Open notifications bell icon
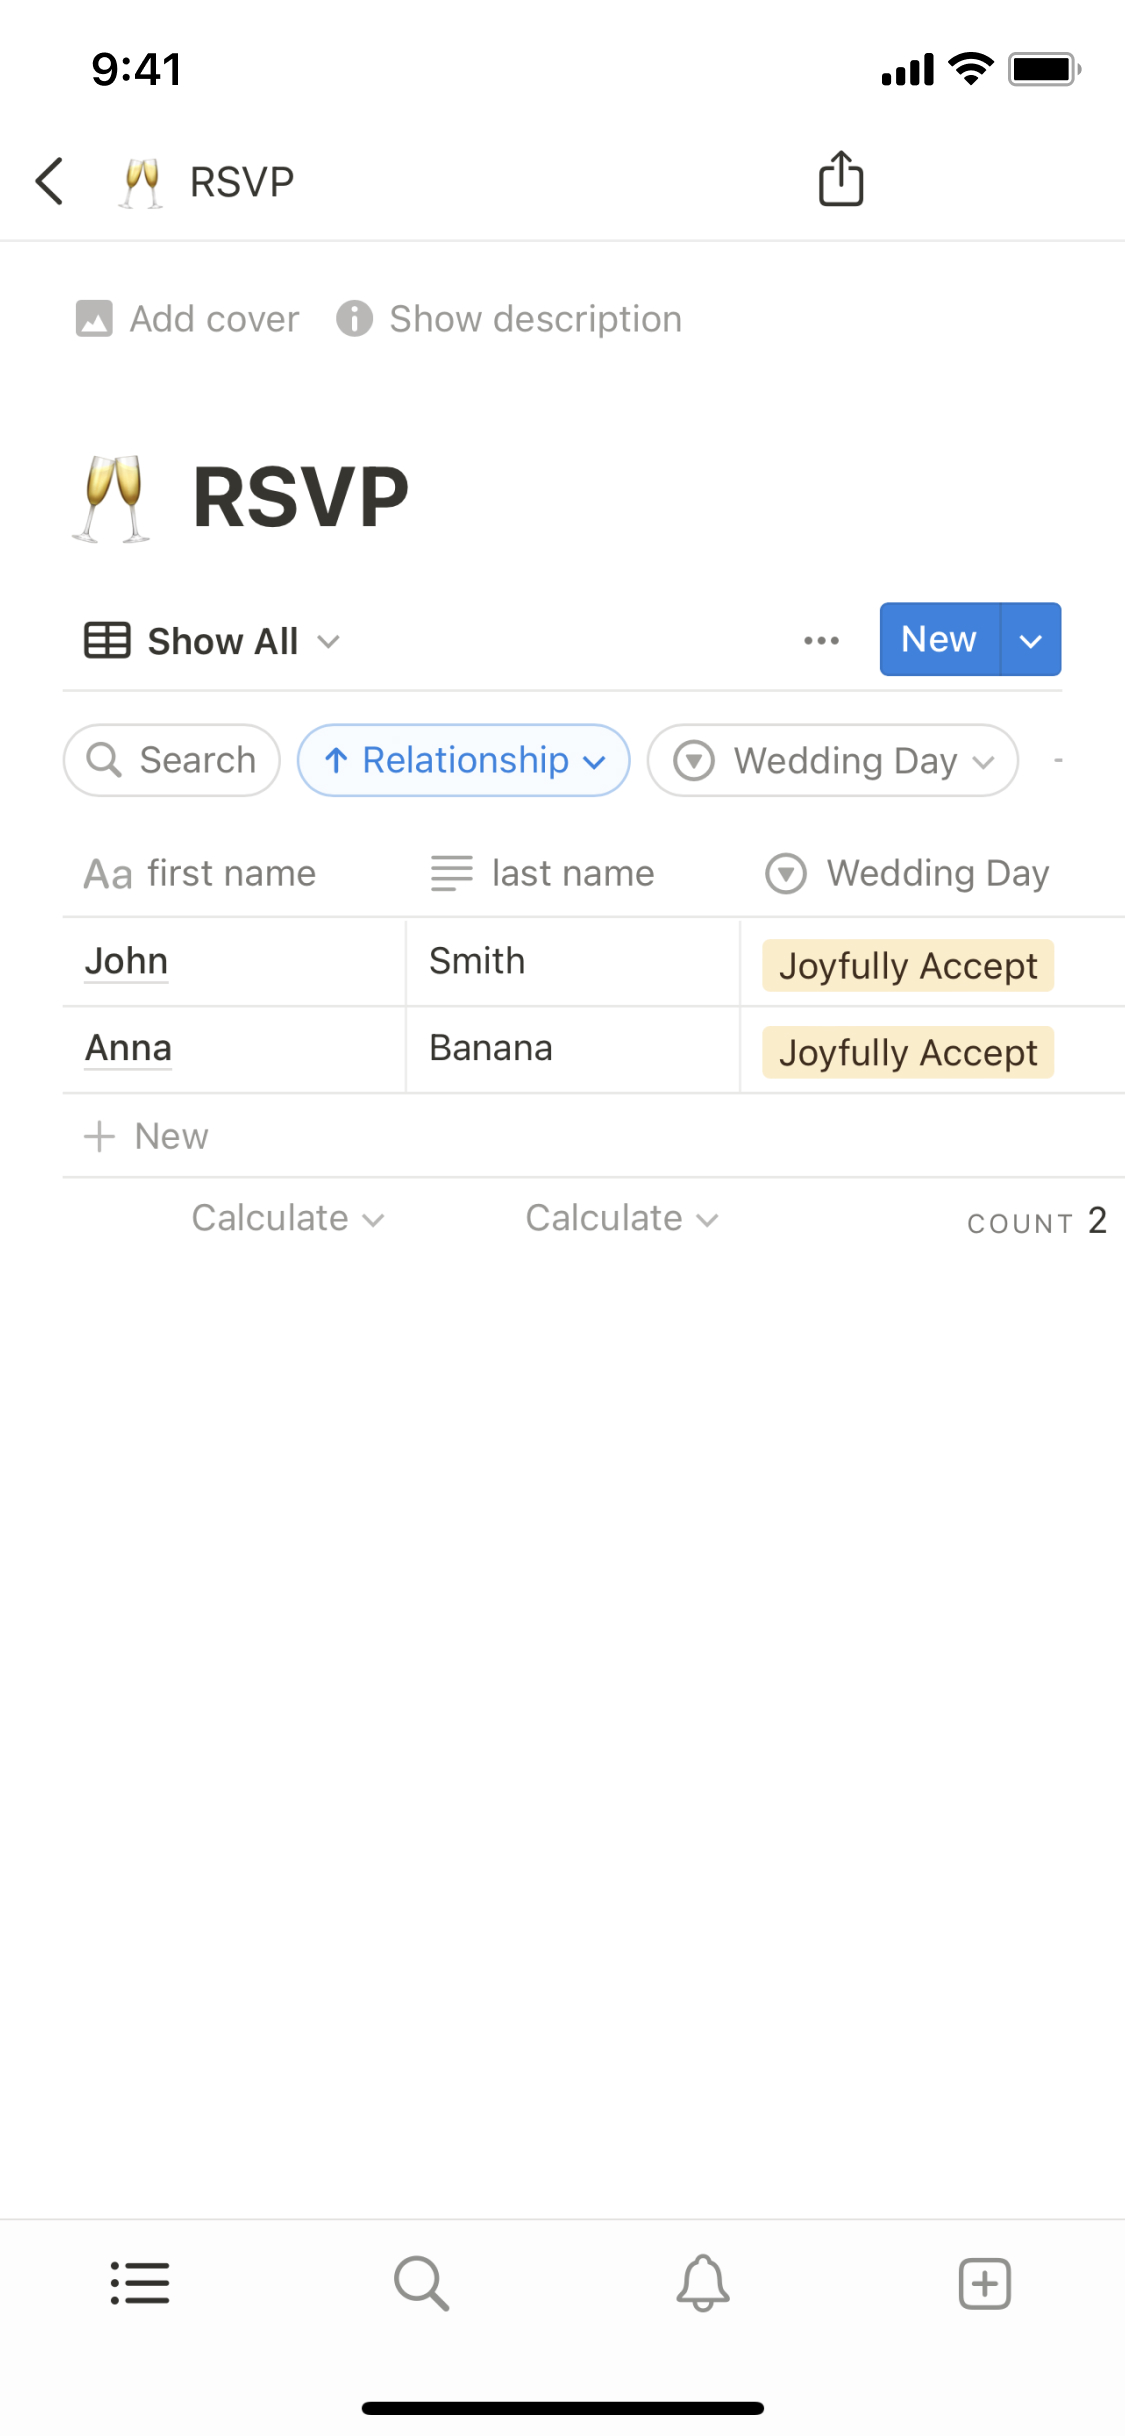The image size is (1125, 2436). [703, 2283]
